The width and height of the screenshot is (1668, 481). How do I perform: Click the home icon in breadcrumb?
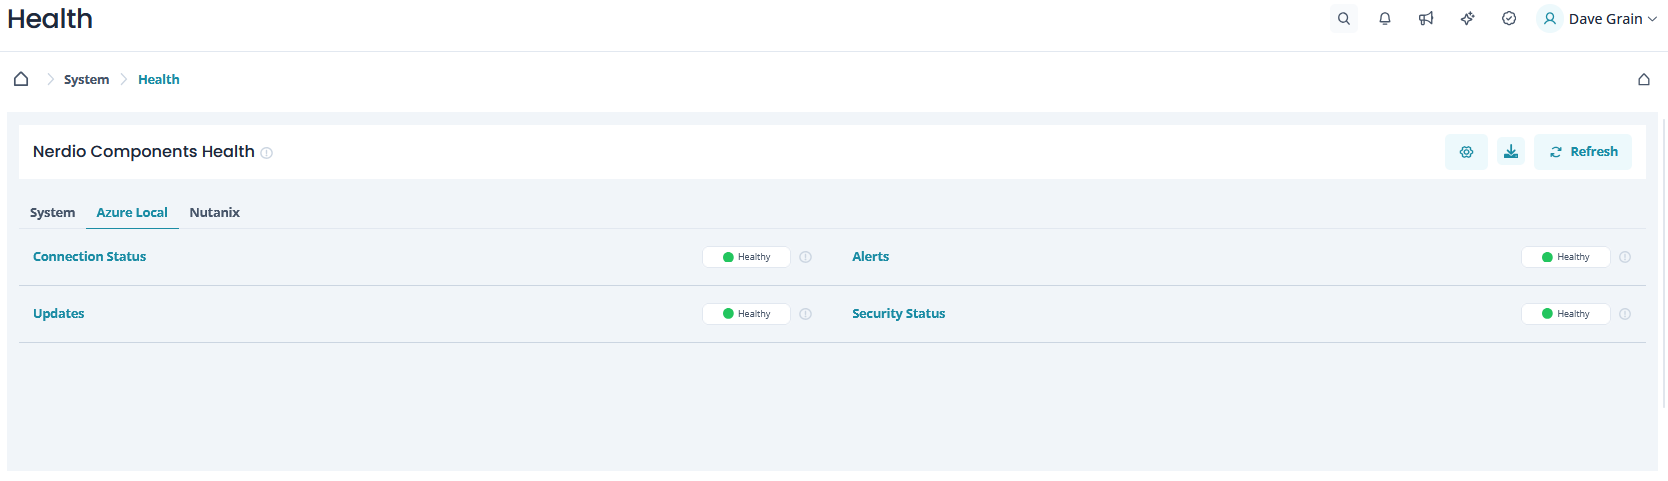pyautogui.click(x=21, y=79)
